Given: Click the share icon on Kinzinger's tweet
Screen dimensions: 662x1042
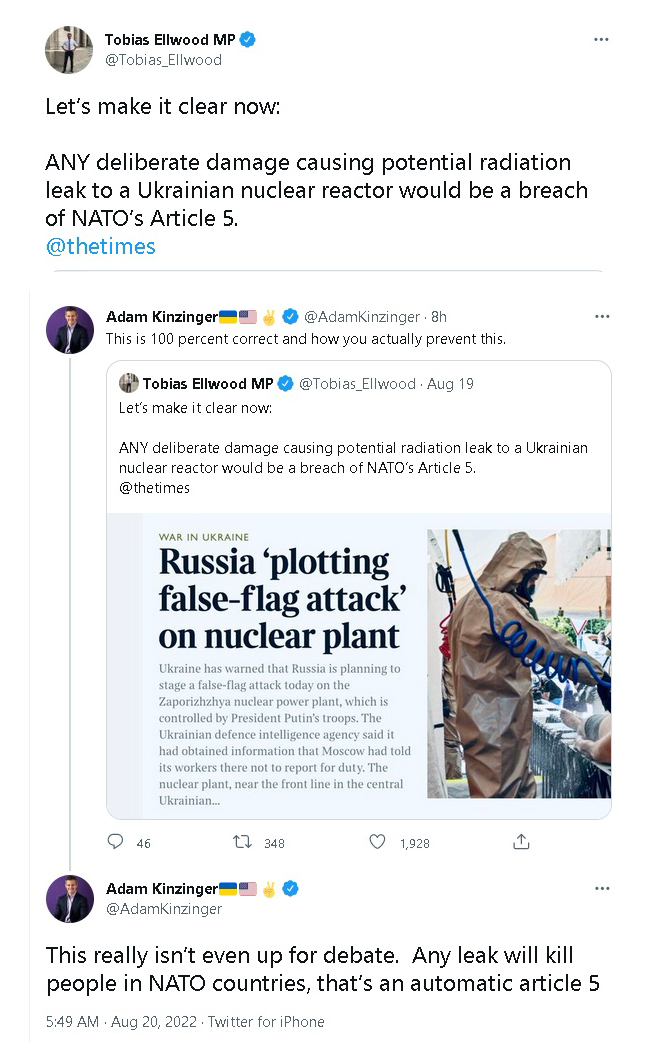Looking at the screenshot, I should coord(520,842).
